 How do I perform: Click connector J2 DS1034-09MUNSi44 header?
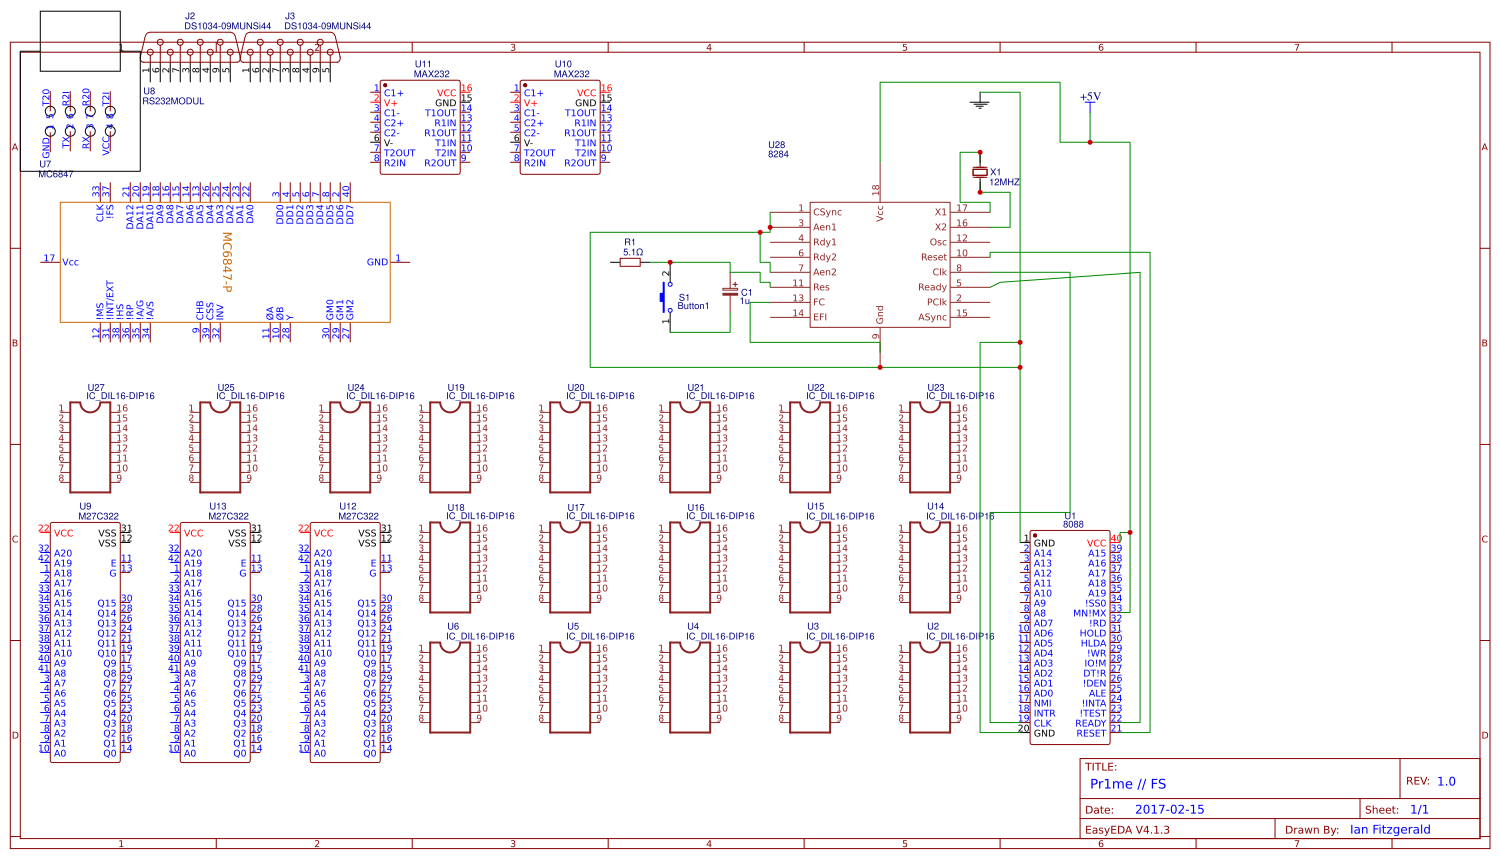click(x=190, y=45)
